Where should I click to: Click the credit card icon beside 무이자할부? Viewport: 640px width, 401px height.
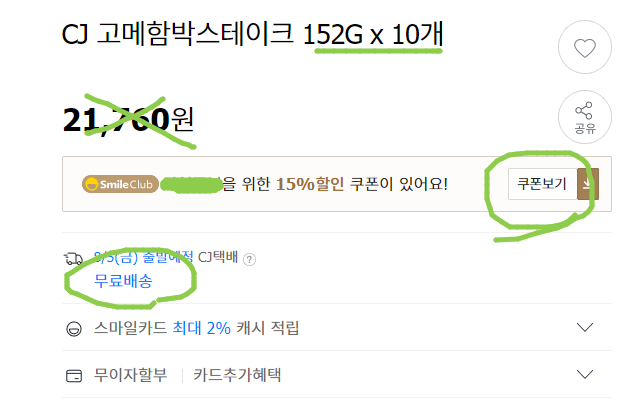pyautogui.click(x=74, y=376)
